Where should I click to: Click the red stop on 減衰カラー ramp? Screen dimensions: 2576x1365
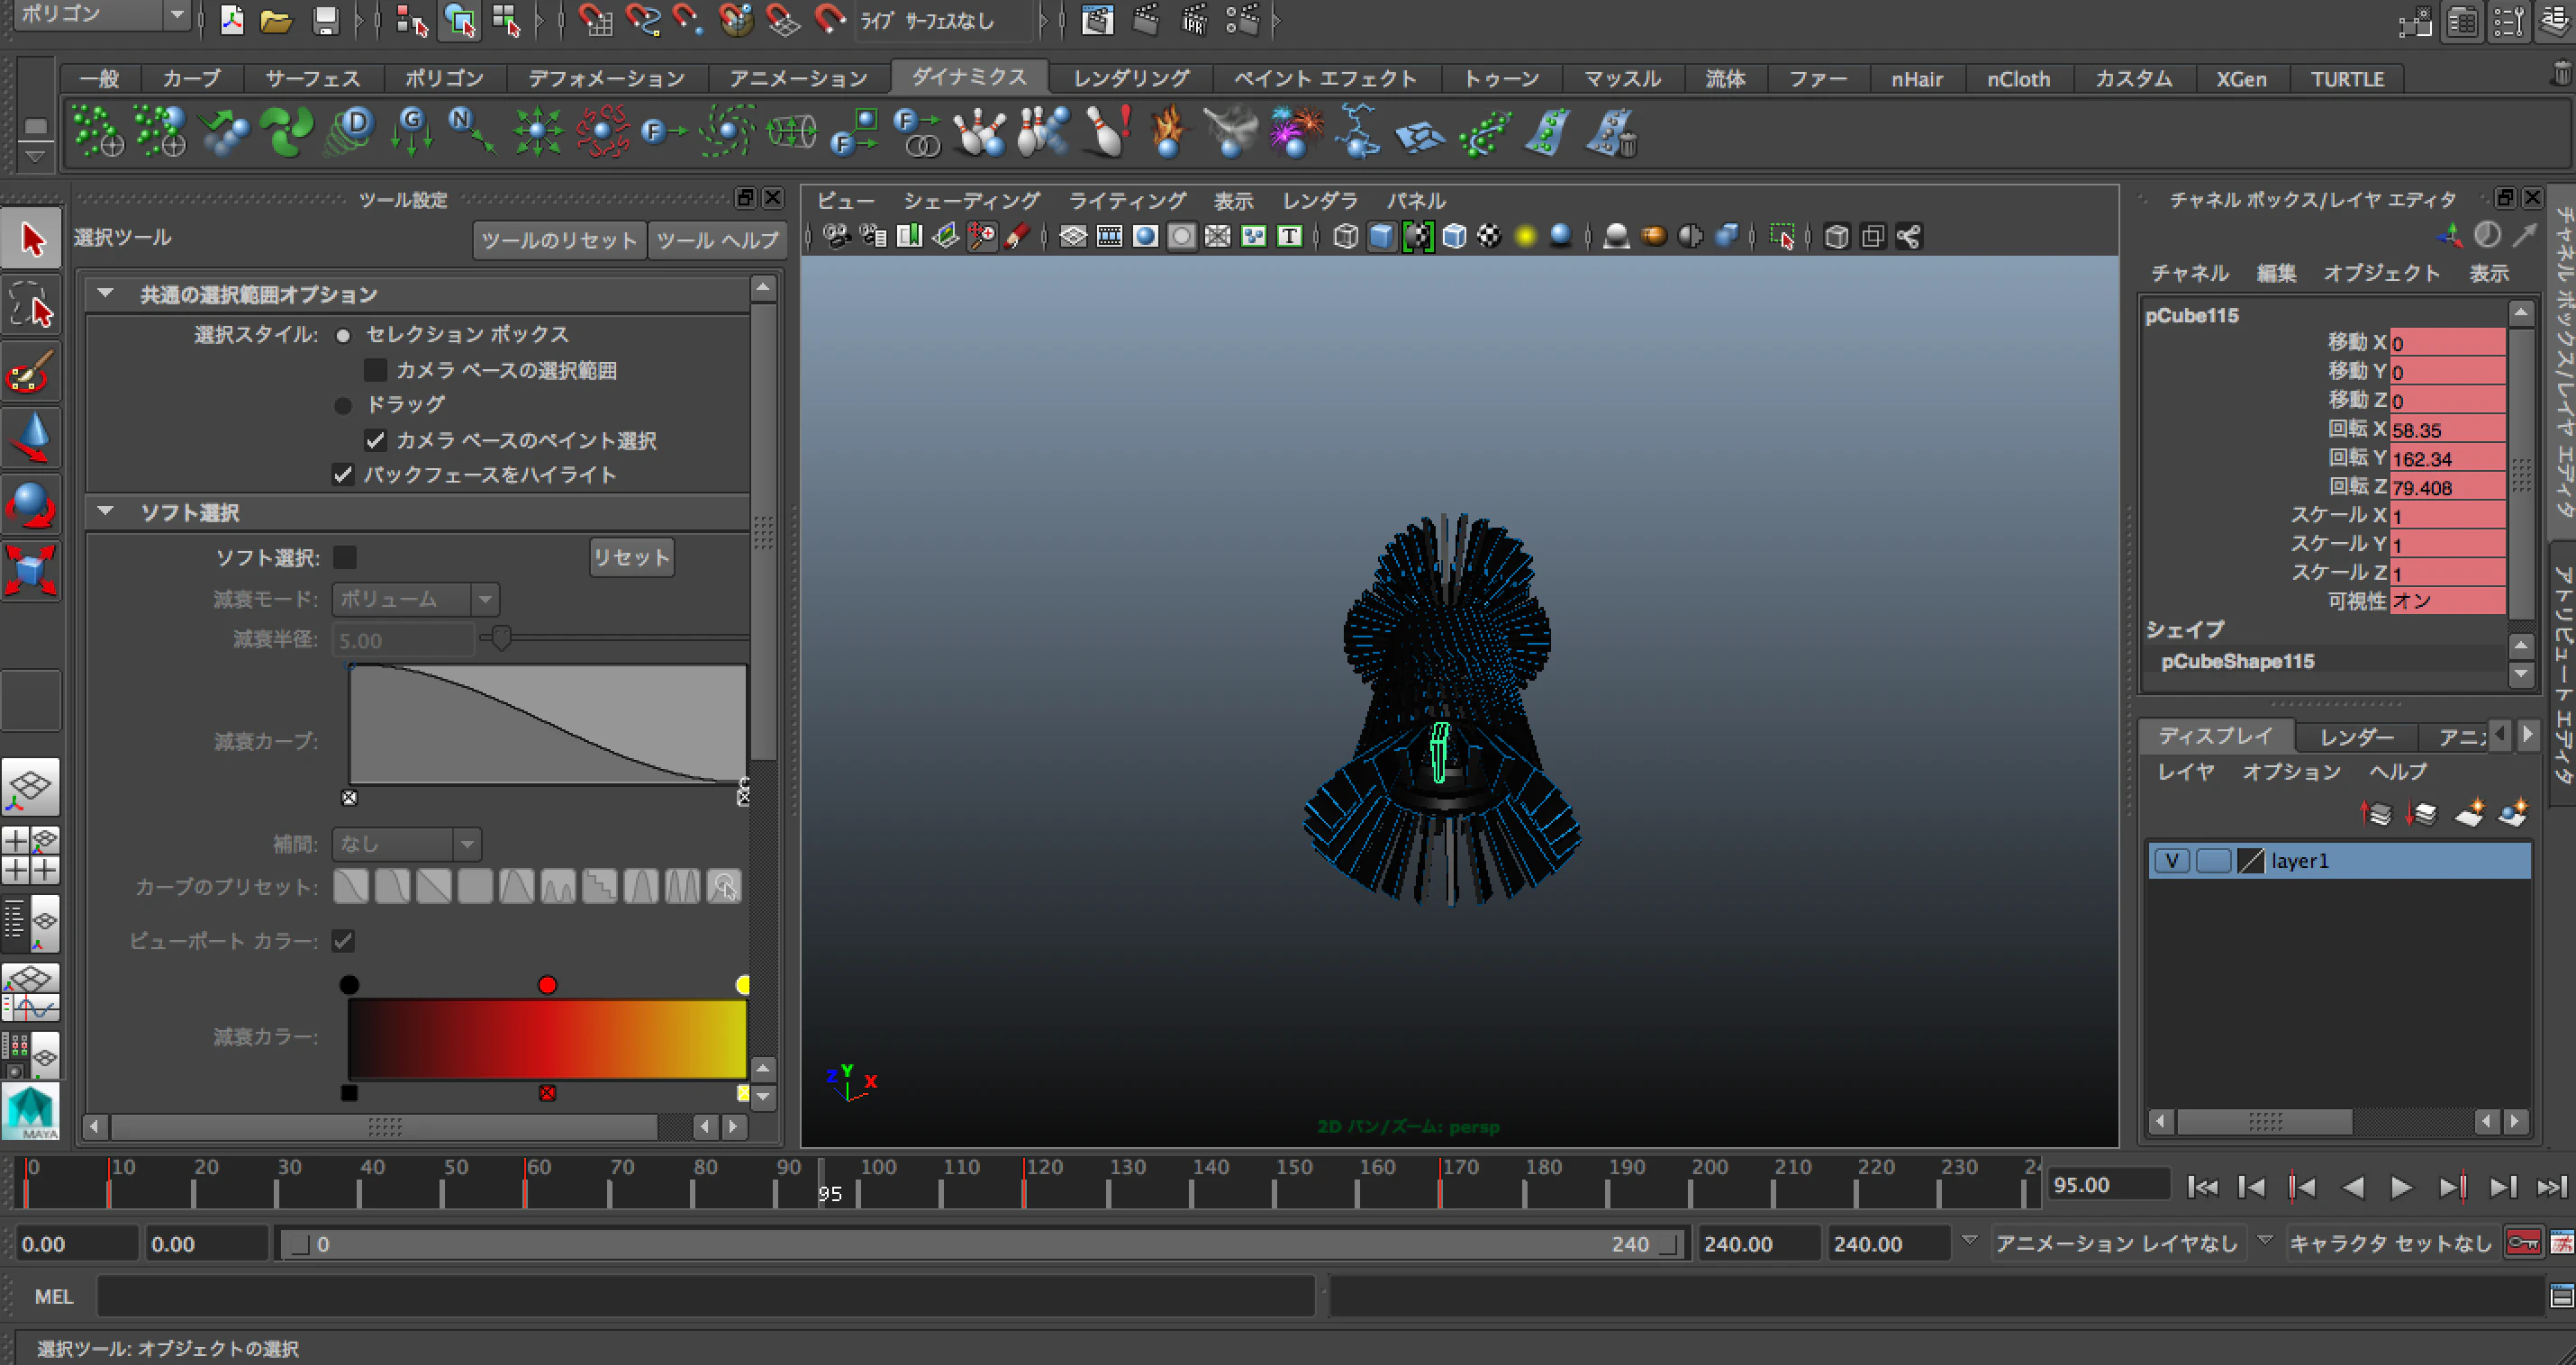(x=547, y=985)
